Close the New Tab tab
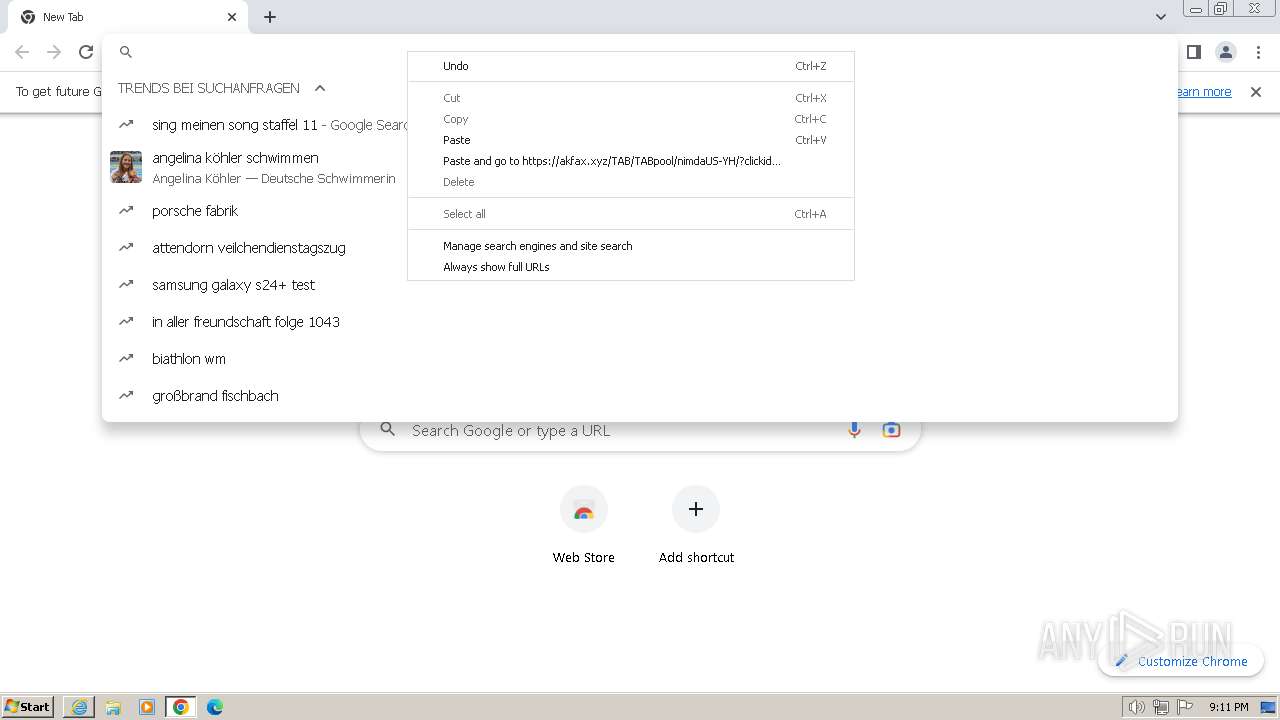 tap(232, 17)
